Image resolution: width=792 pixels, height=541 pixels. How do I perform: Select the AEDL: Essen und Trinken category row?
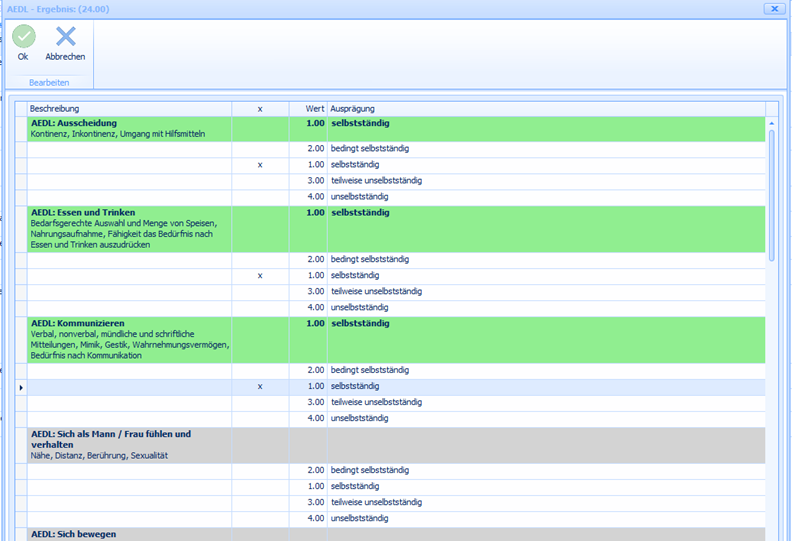128,228
